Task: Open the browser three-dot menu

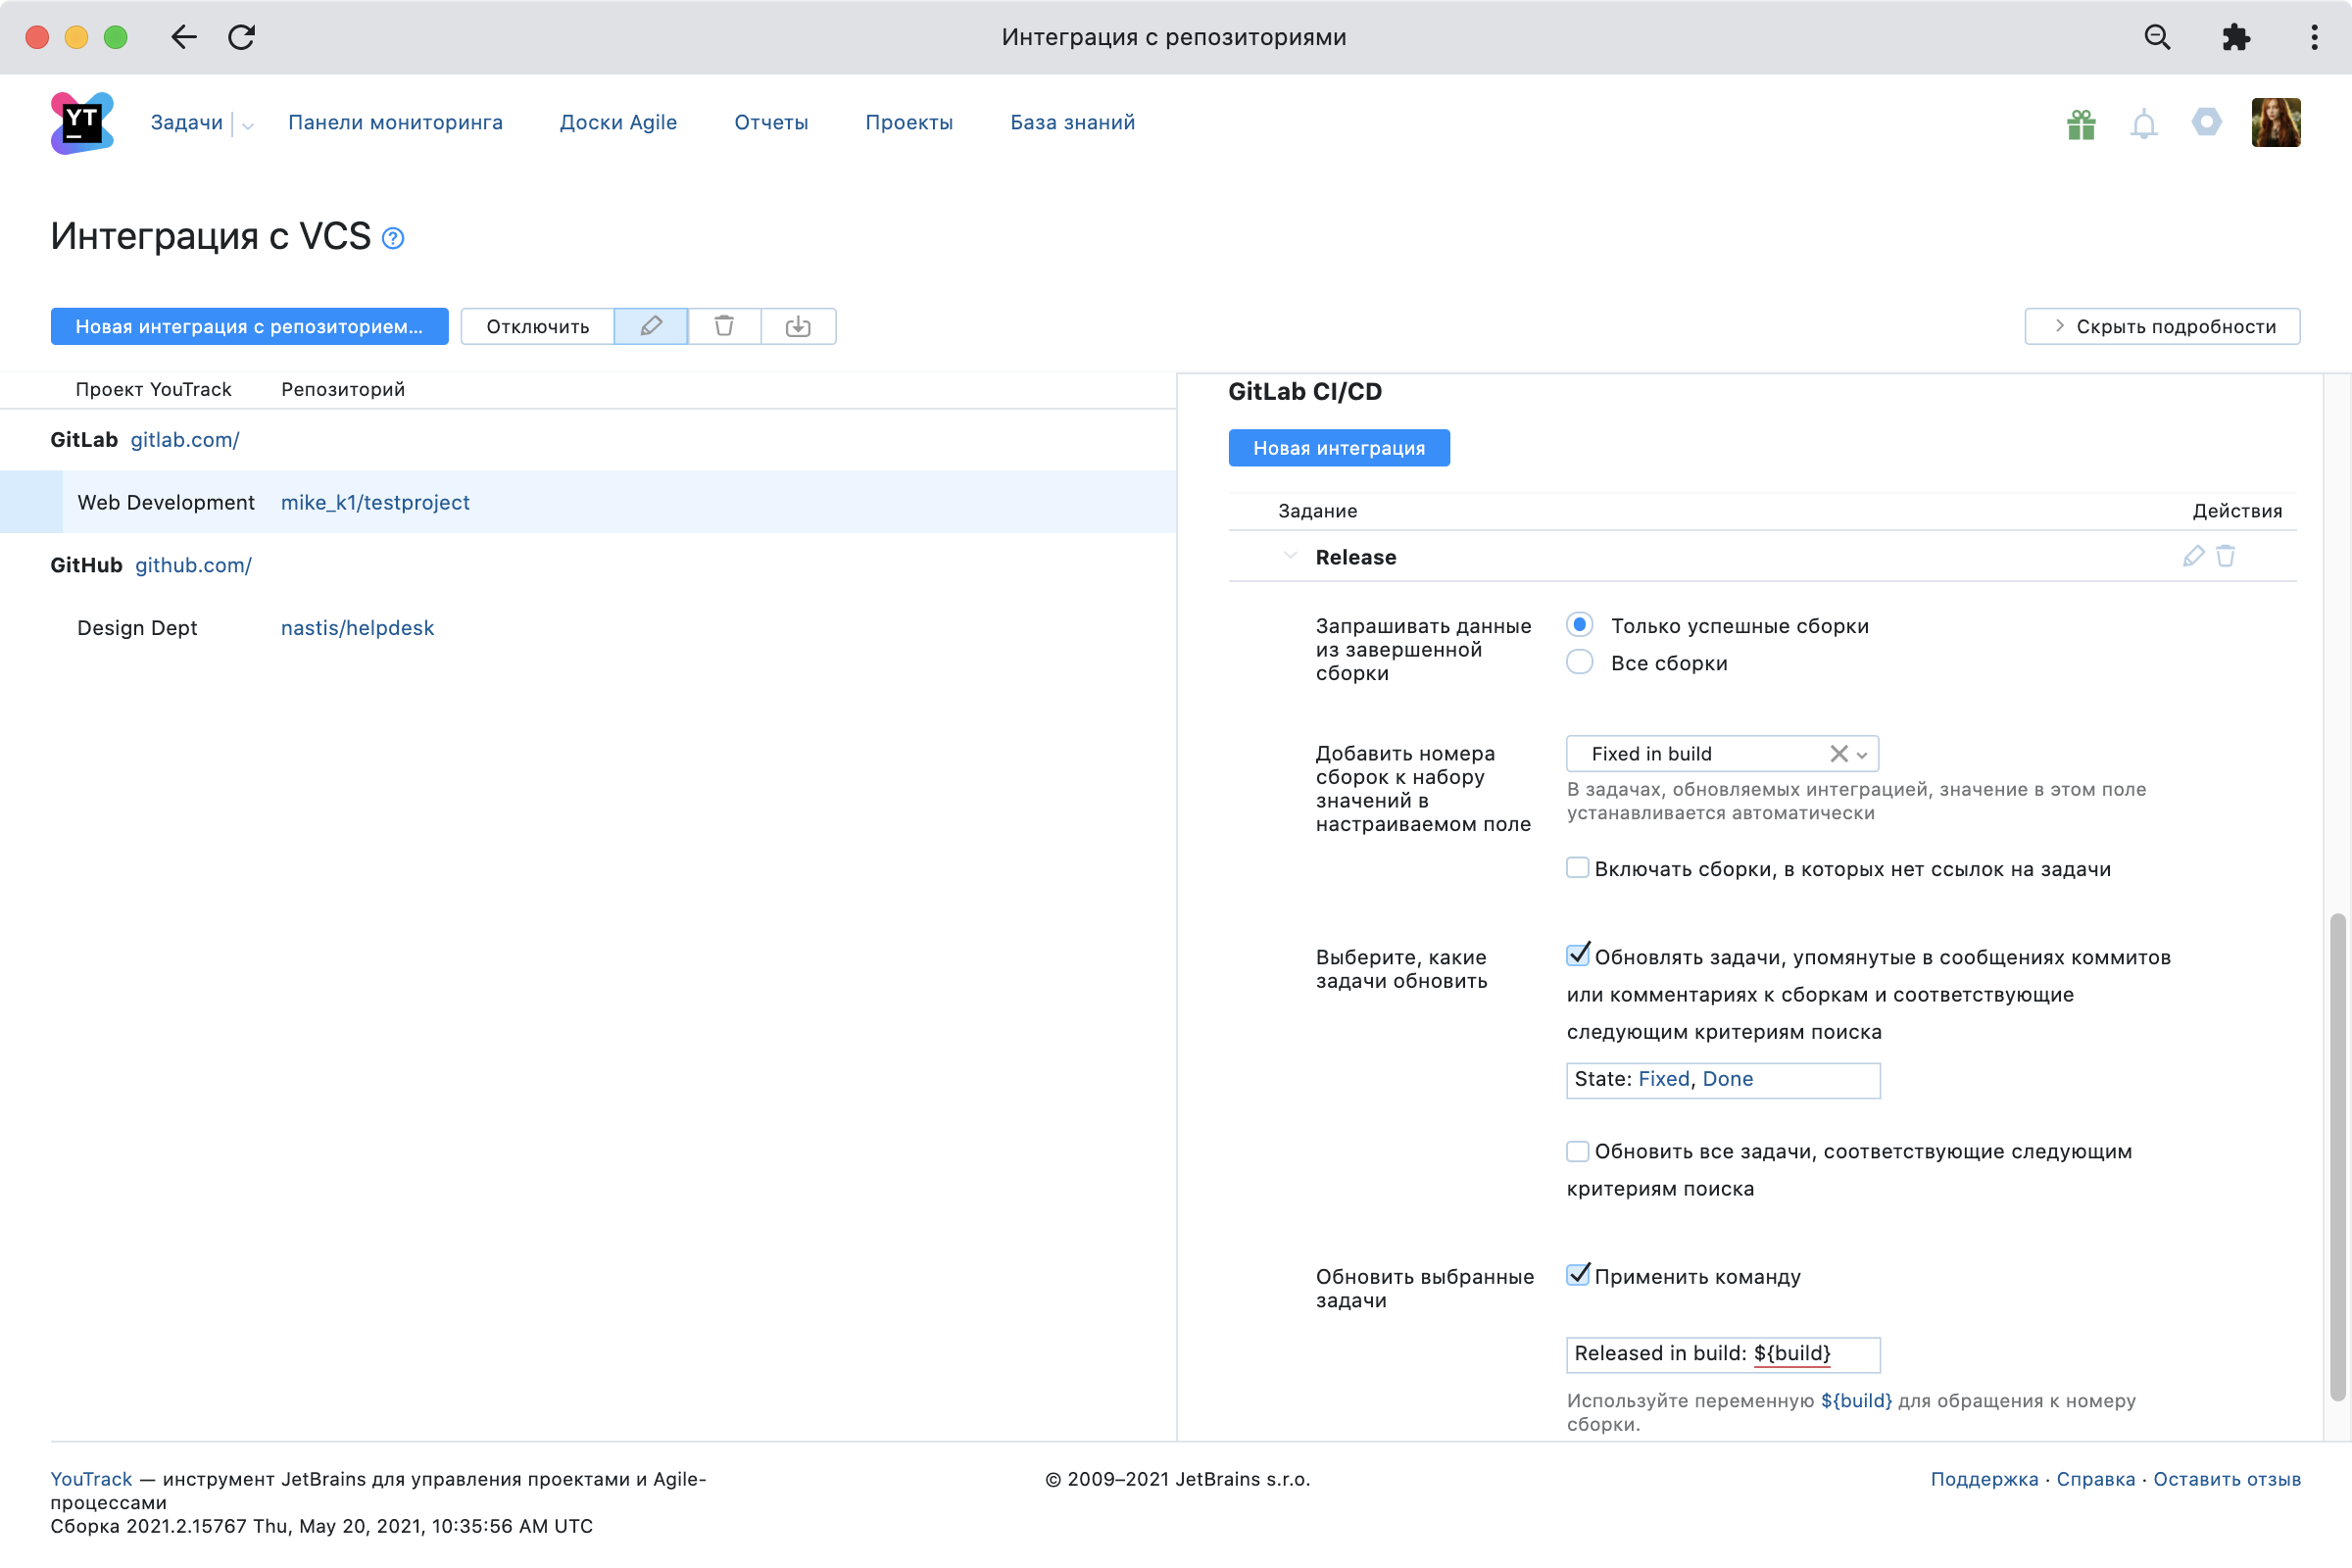Action: tap(2314, 37)
